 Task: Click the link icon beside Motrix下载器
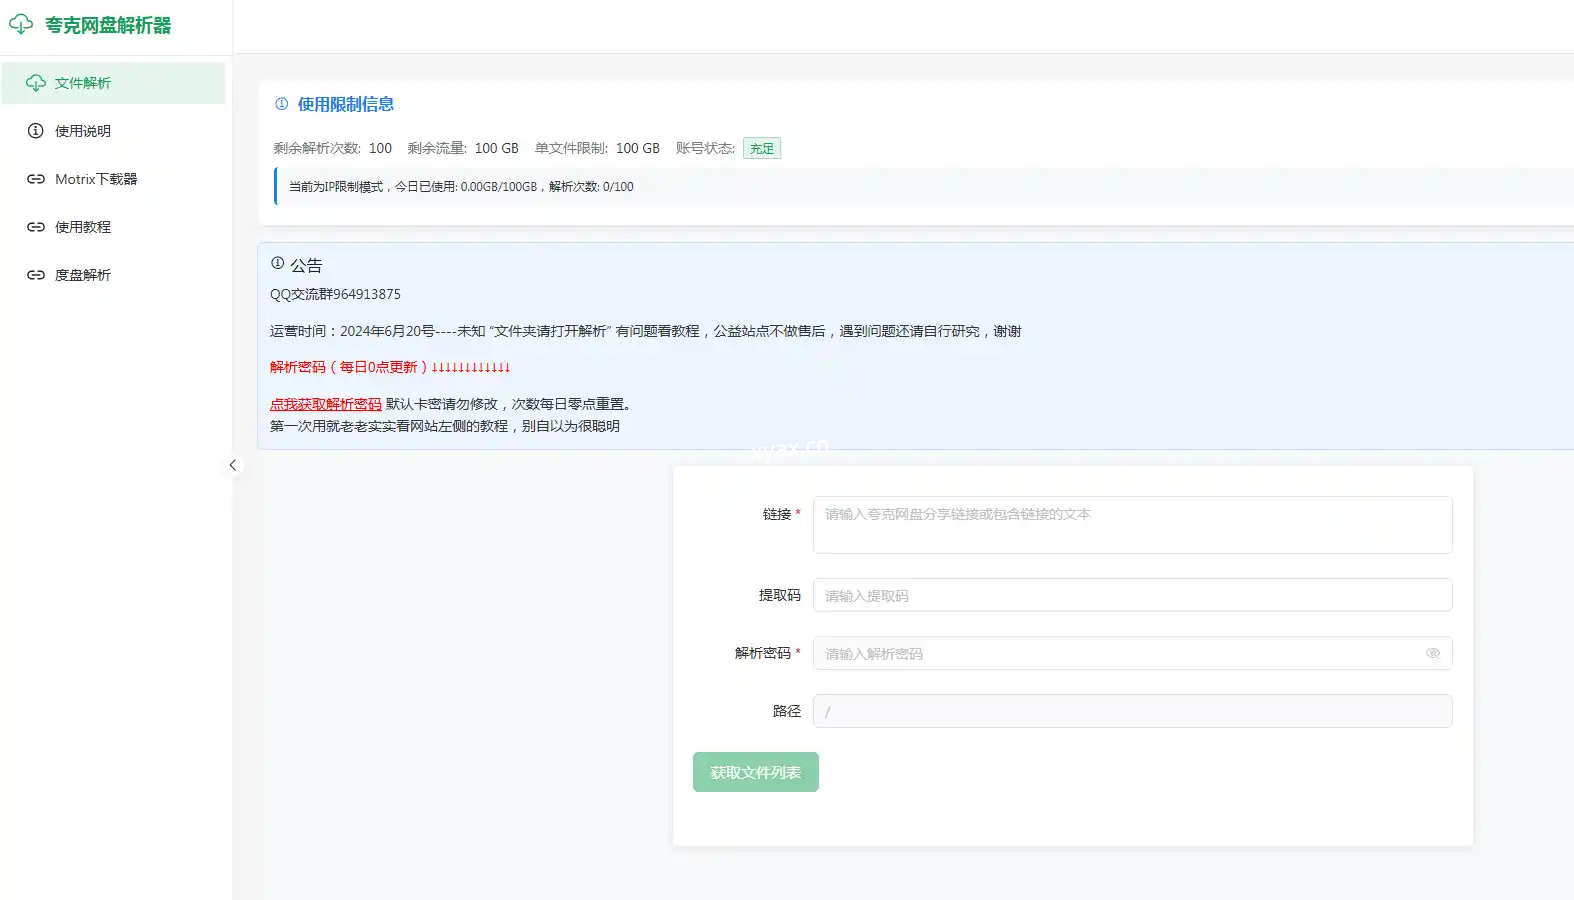36,179
